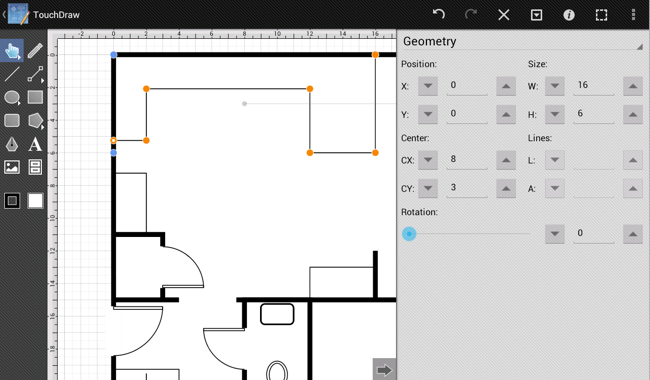Select the Pen nib tool
The height and width of the screenshot is (380, 650).
pyautogui.click(x=12, y=144)
